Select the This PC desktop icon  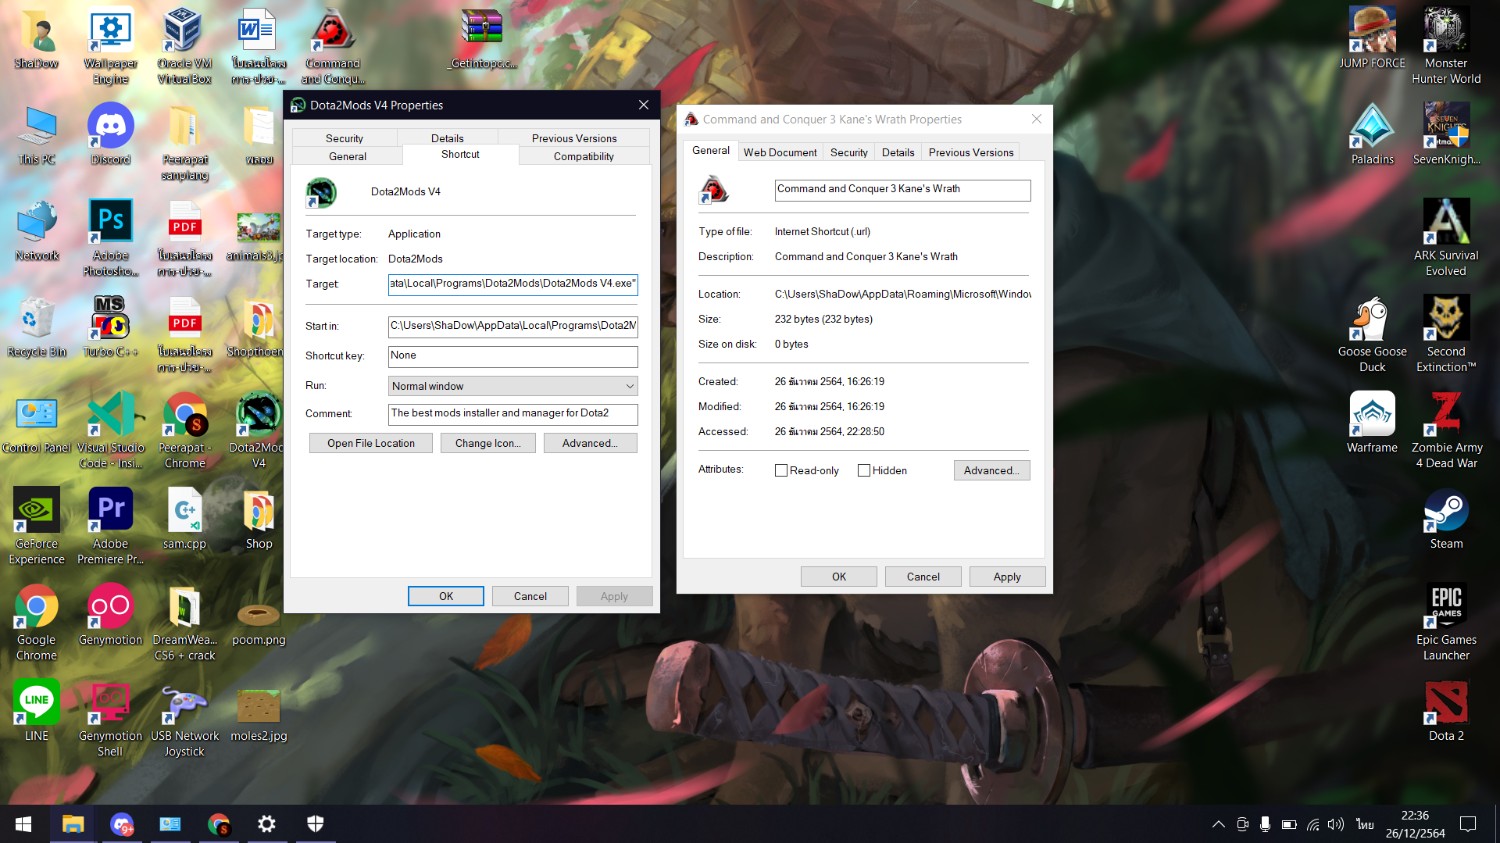click(x=37, y=135)
